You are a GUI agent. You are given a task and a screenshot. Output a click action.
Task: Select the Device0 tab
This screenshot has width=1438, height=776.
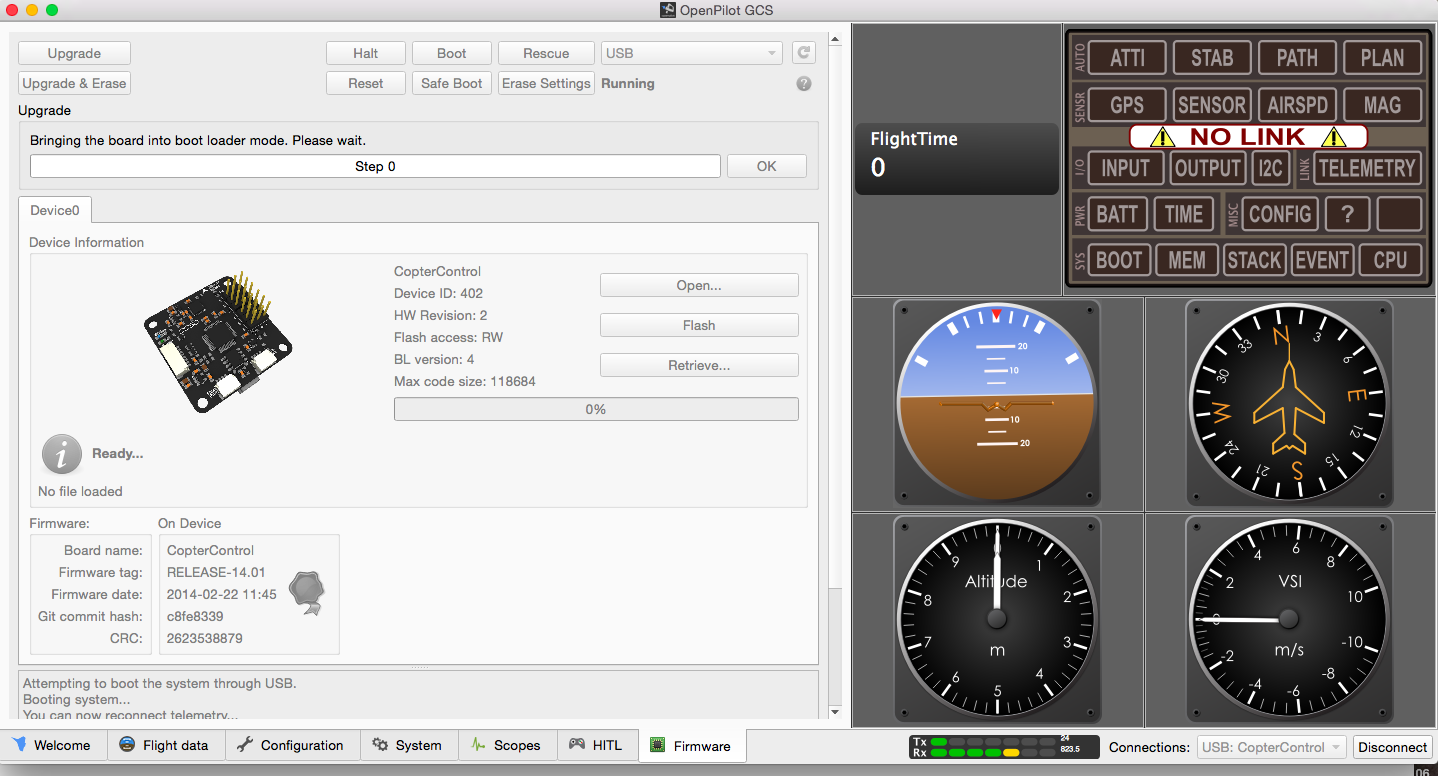pos(55,210)
